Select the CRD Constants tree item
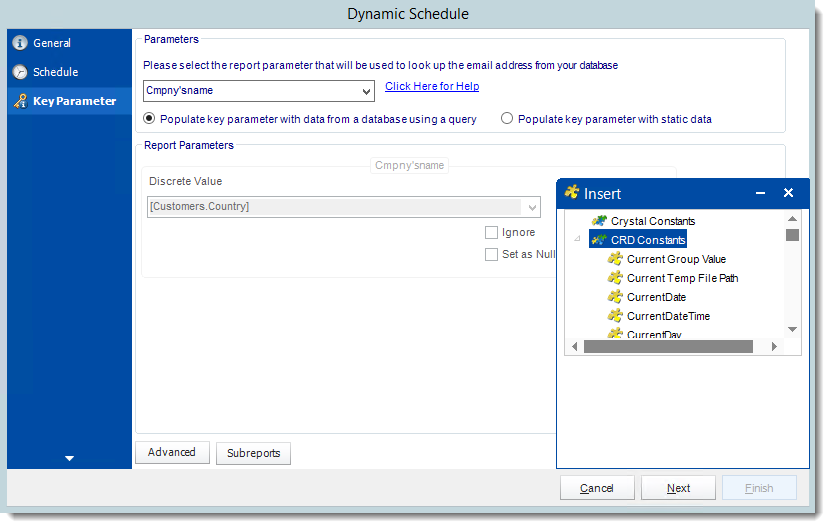Image resolution: width=830 pixels, height=528 pixels. [648, 240]
